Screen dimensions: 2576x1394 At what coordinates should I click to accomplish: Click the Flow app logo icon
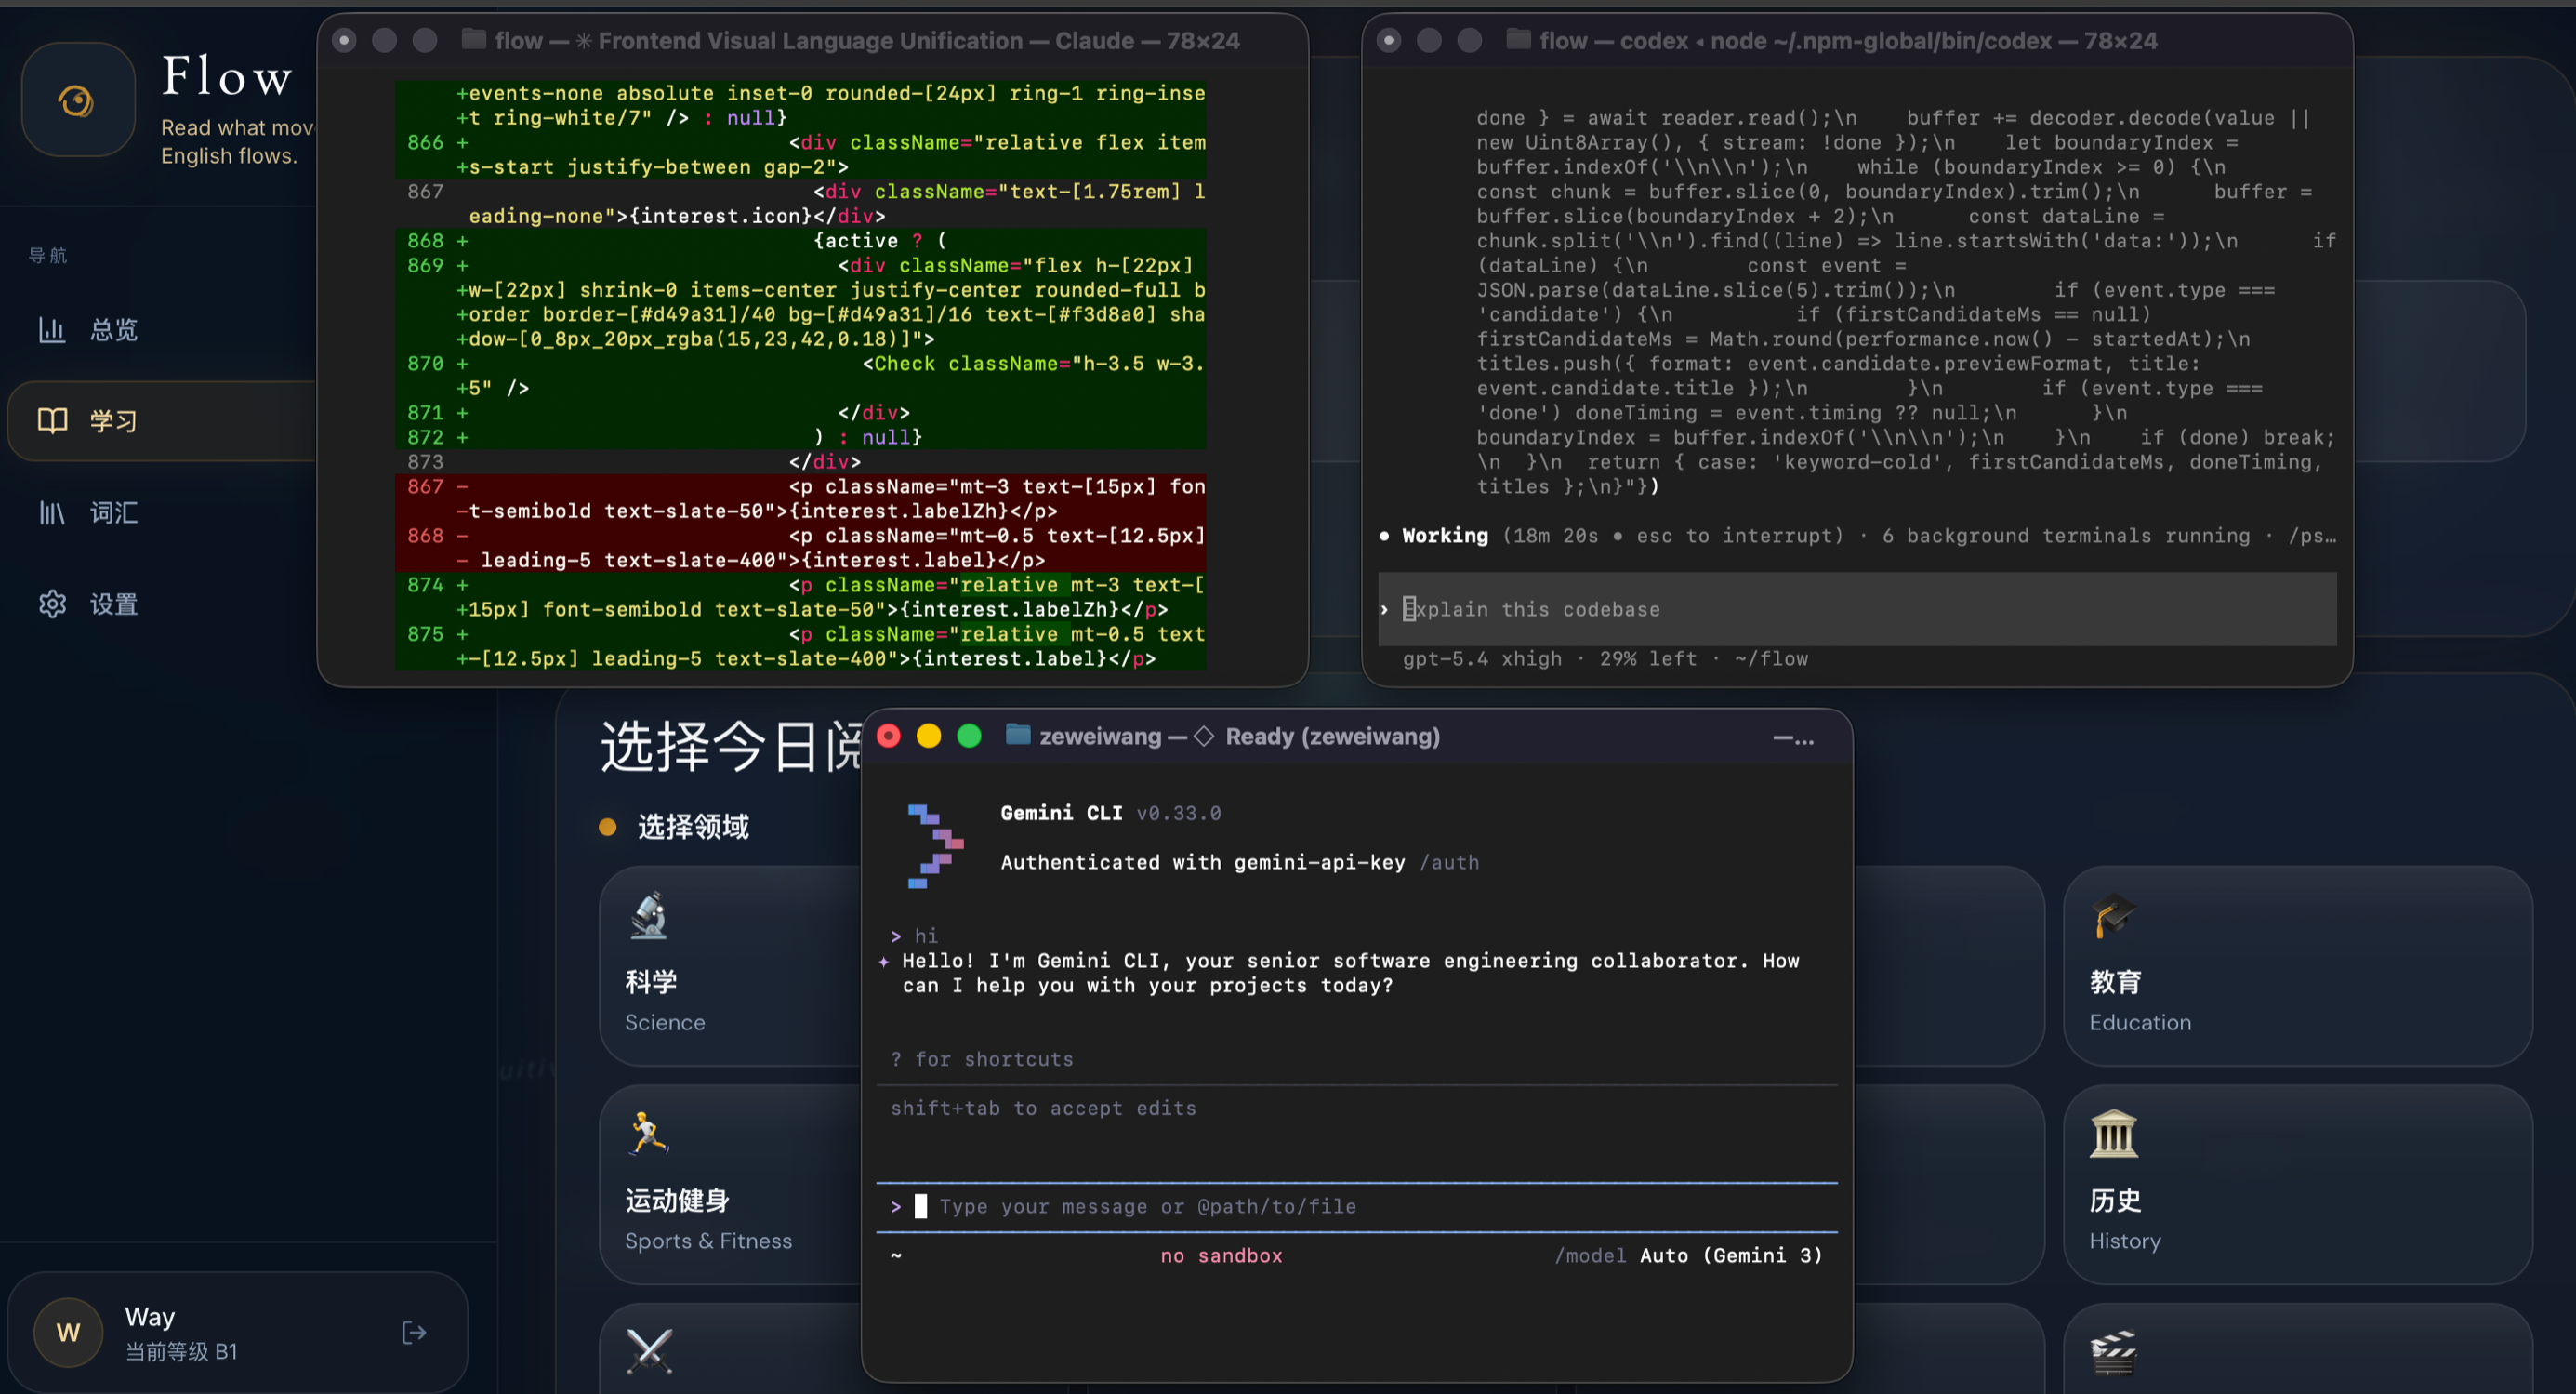[77, 100]
